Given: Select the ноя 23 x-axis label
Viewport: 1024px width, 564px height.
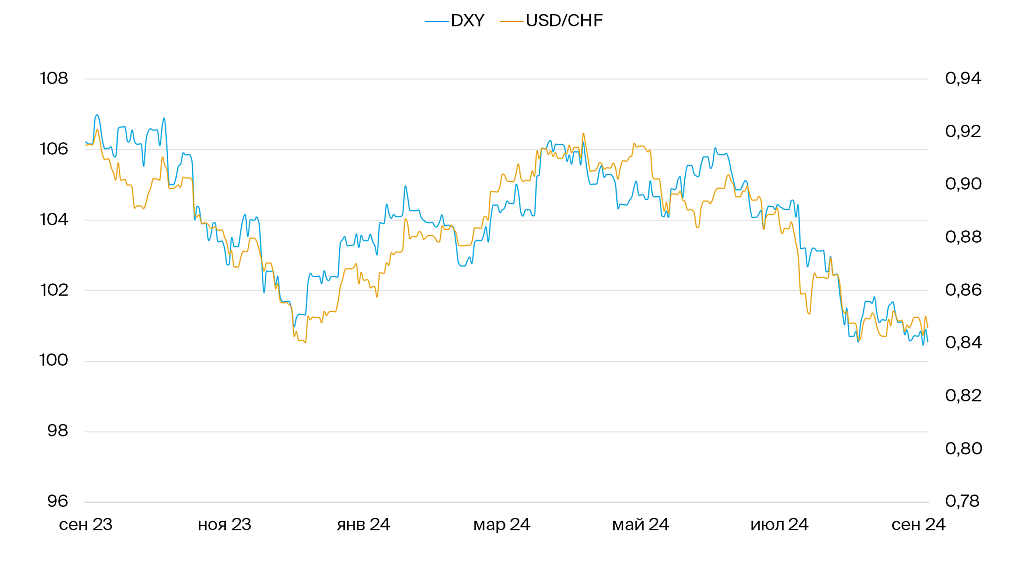Looking at the screenshot, I should point(224,524).
